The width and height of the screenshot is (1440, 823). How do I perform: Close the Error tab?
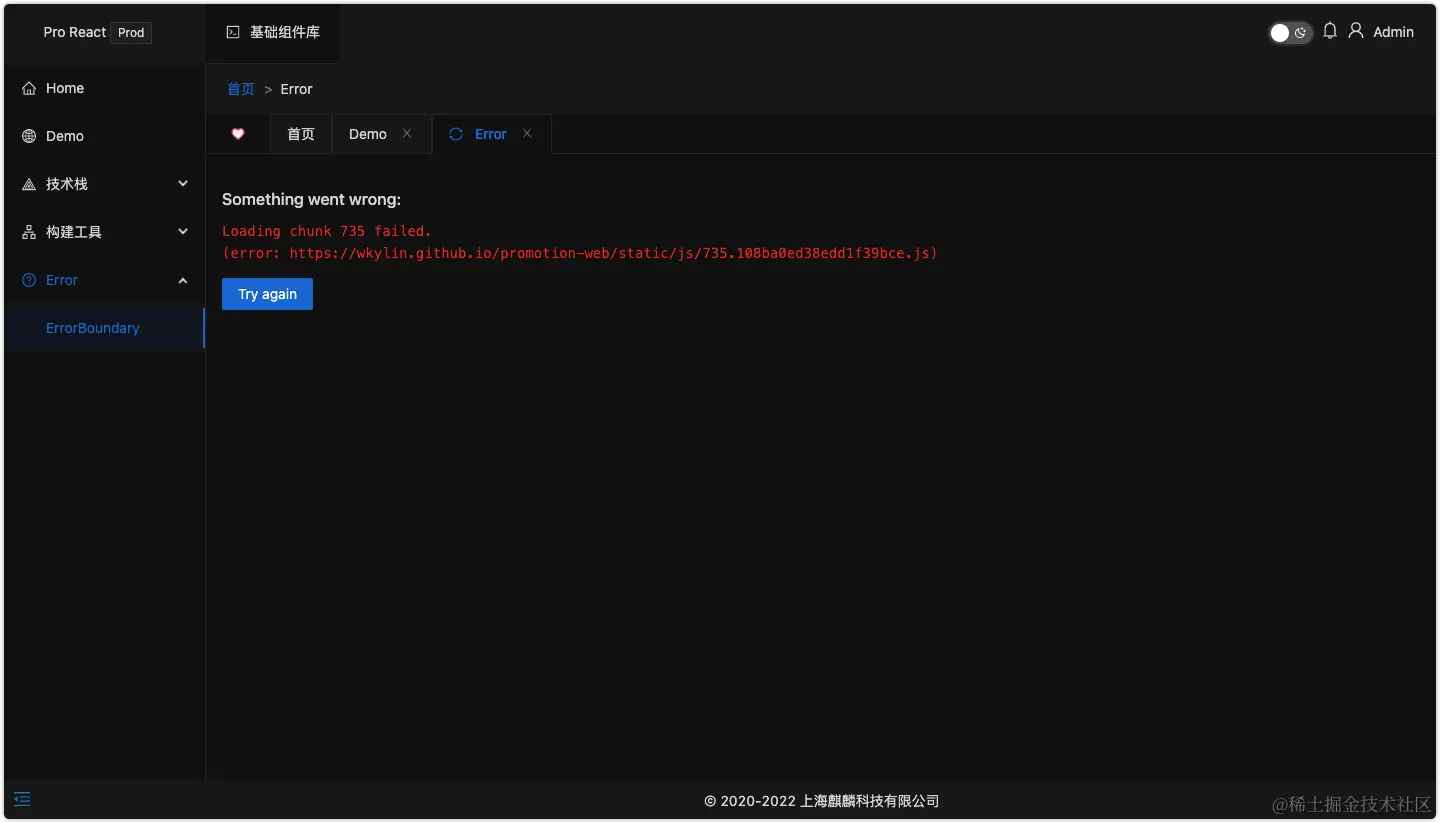527,133
